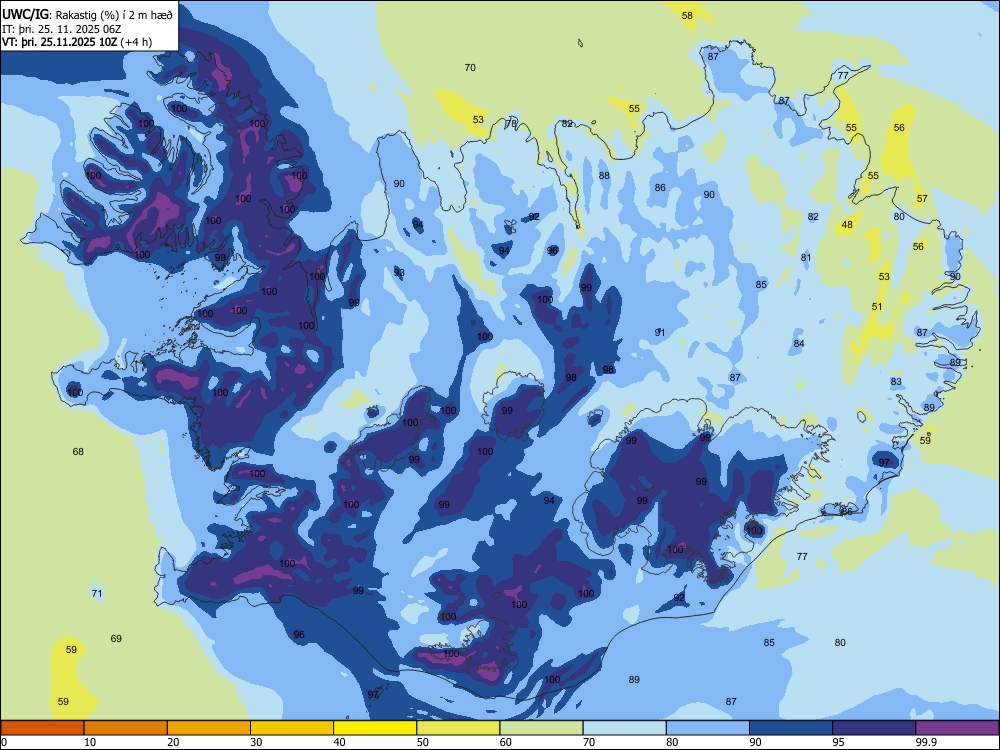Click the legend label 20
This screenshot has height=750, width=1000.
pos(173,742)
